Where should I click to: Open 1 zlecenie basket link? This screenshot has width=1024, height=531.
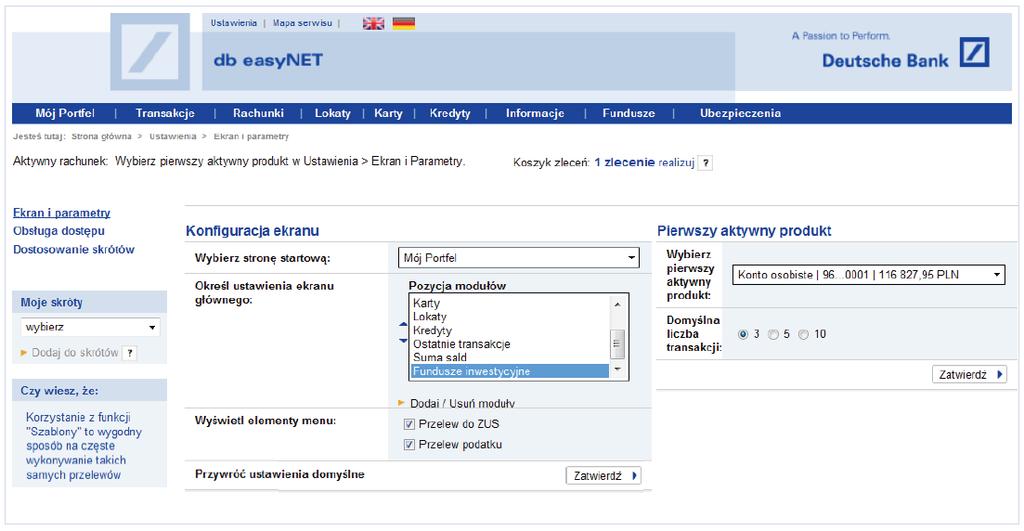(624, 163)
